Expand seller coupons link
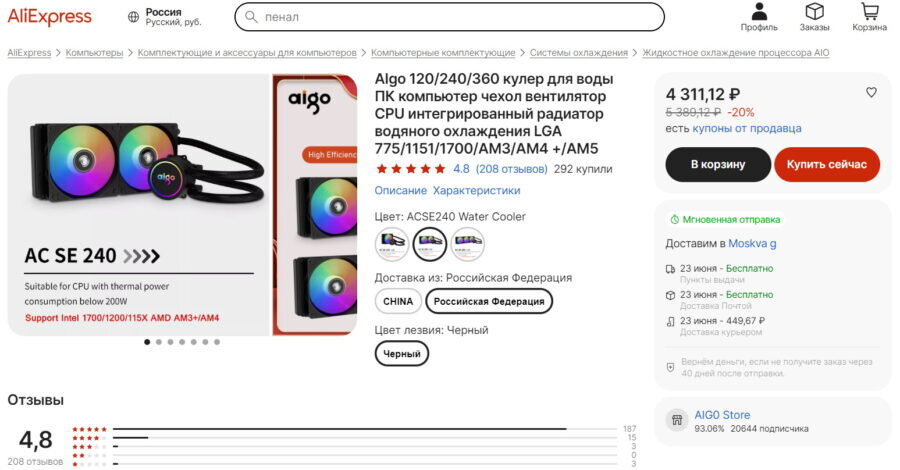The width and height of the screenshot is (900, 470). click(x=747, y=129)
